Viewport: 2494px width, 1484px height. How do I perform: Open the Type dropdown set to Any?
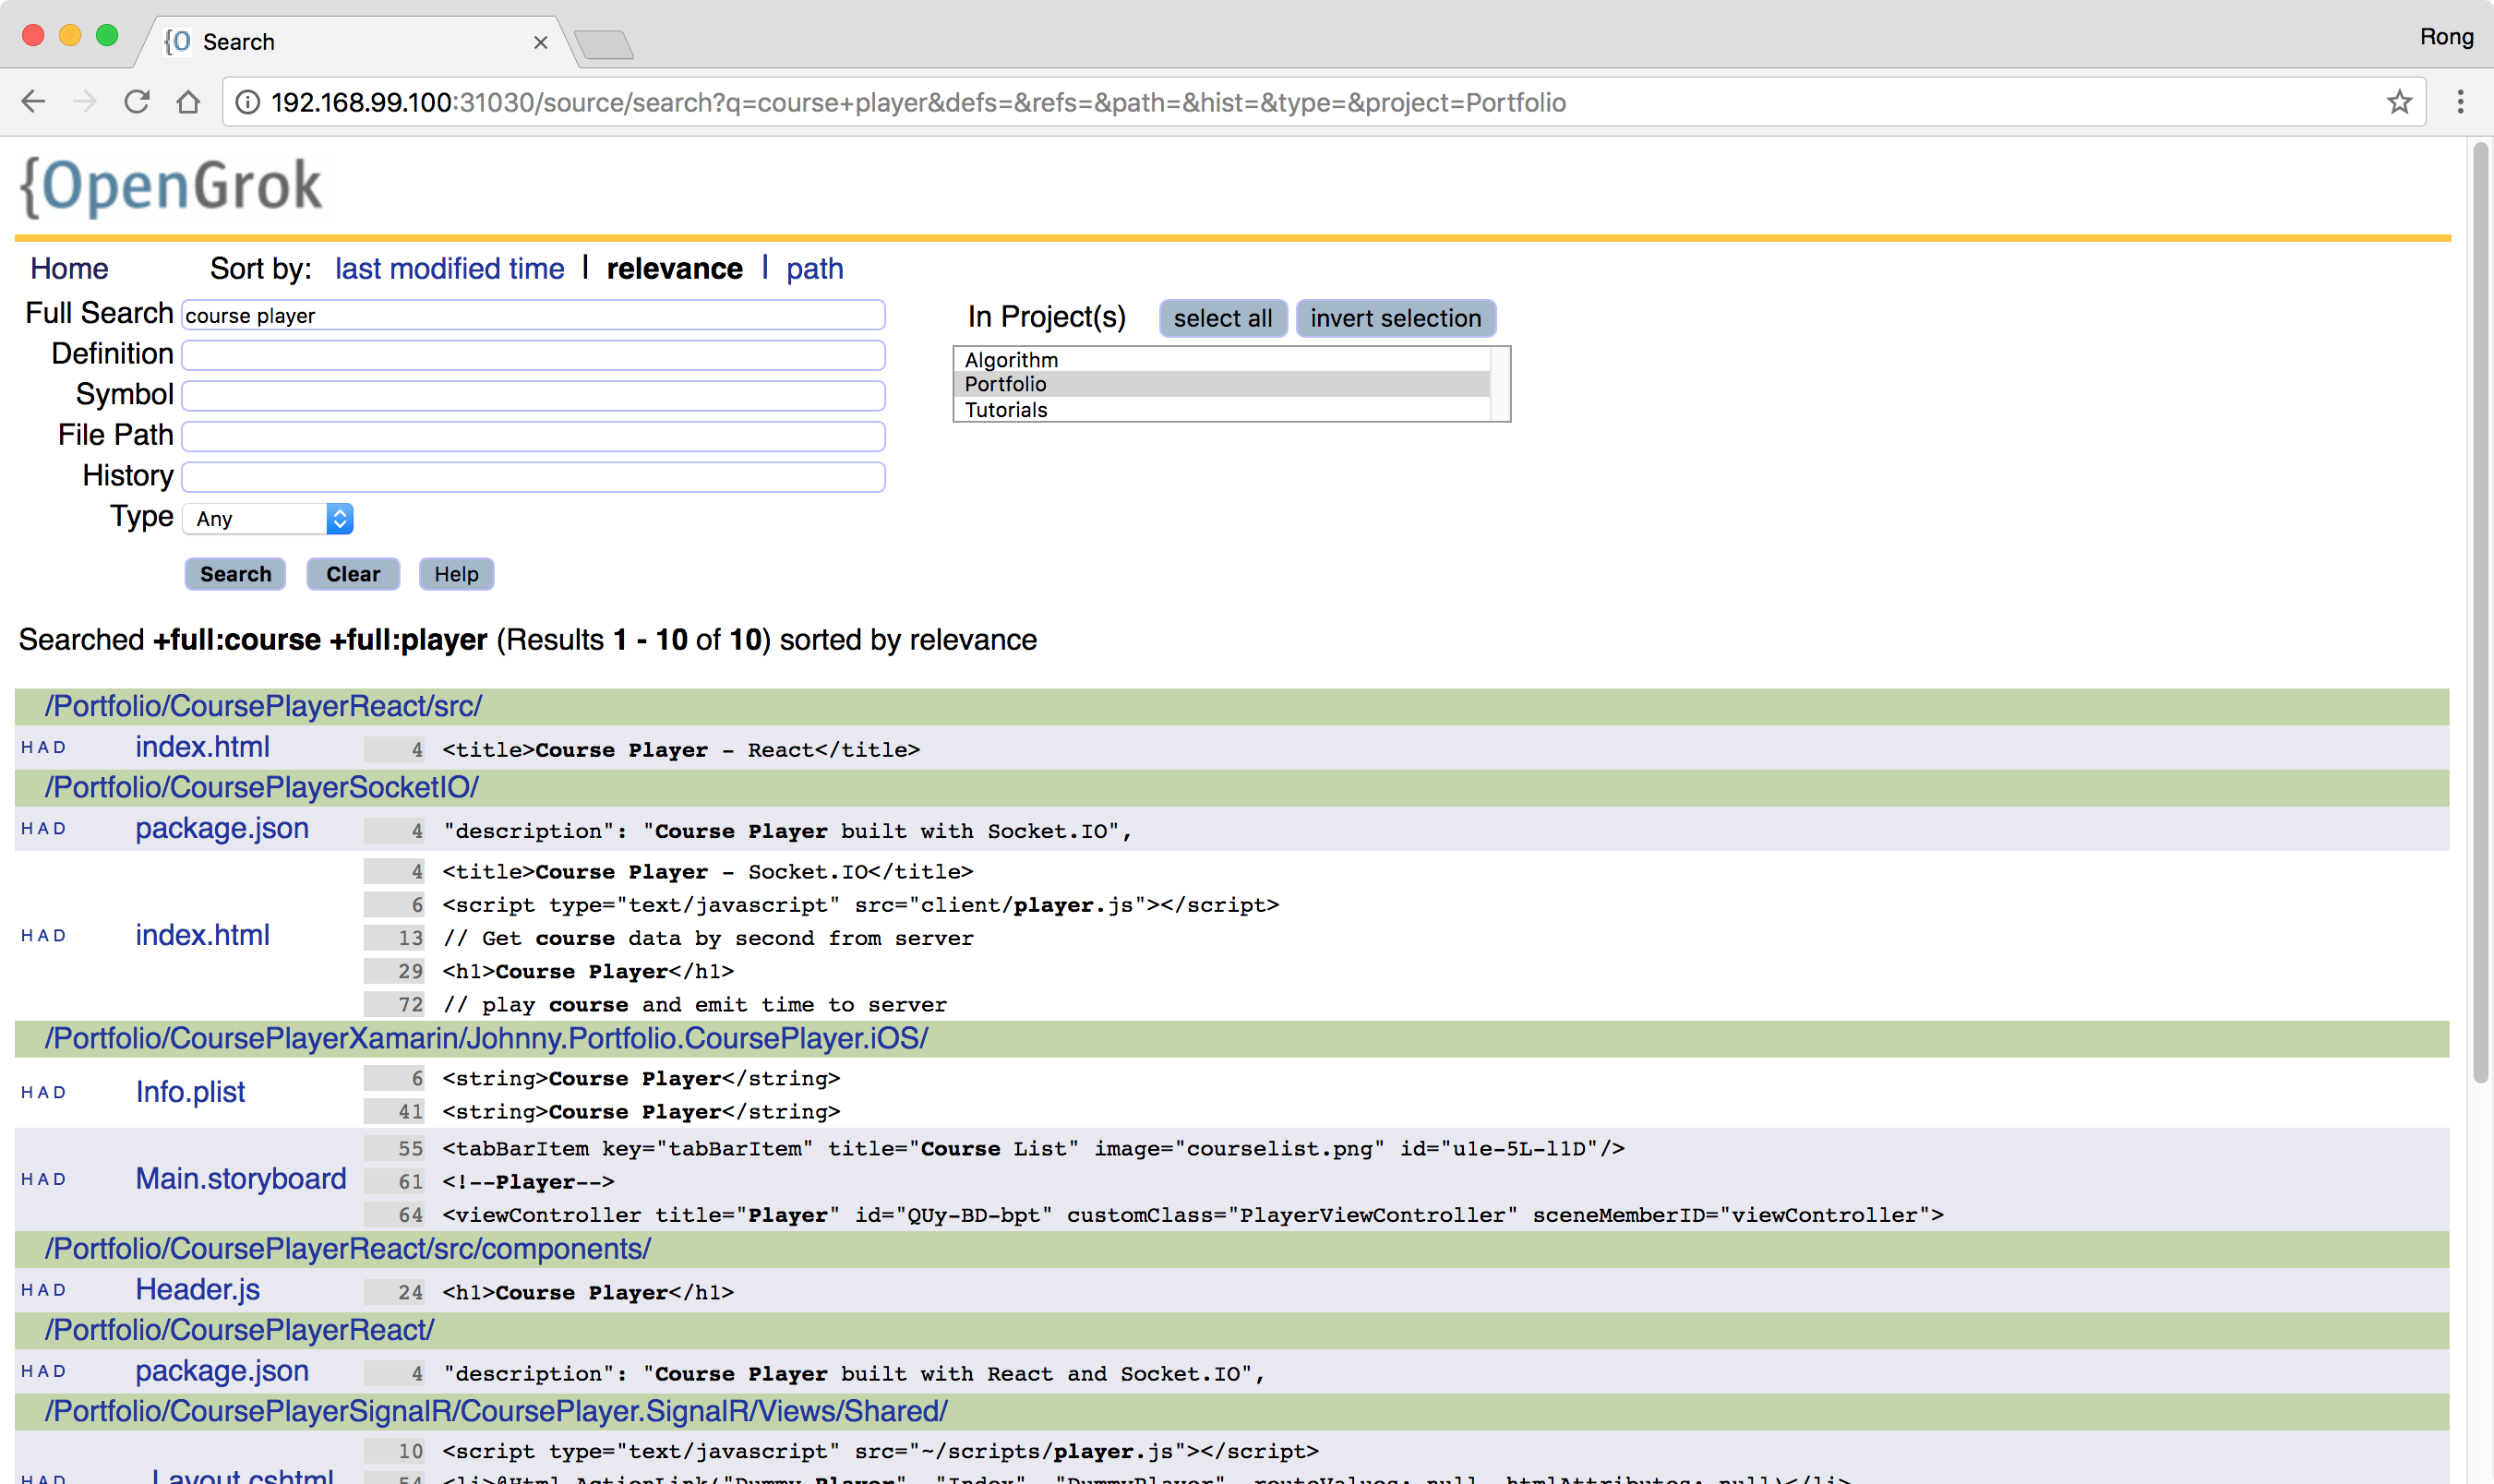tap(268, 518)
